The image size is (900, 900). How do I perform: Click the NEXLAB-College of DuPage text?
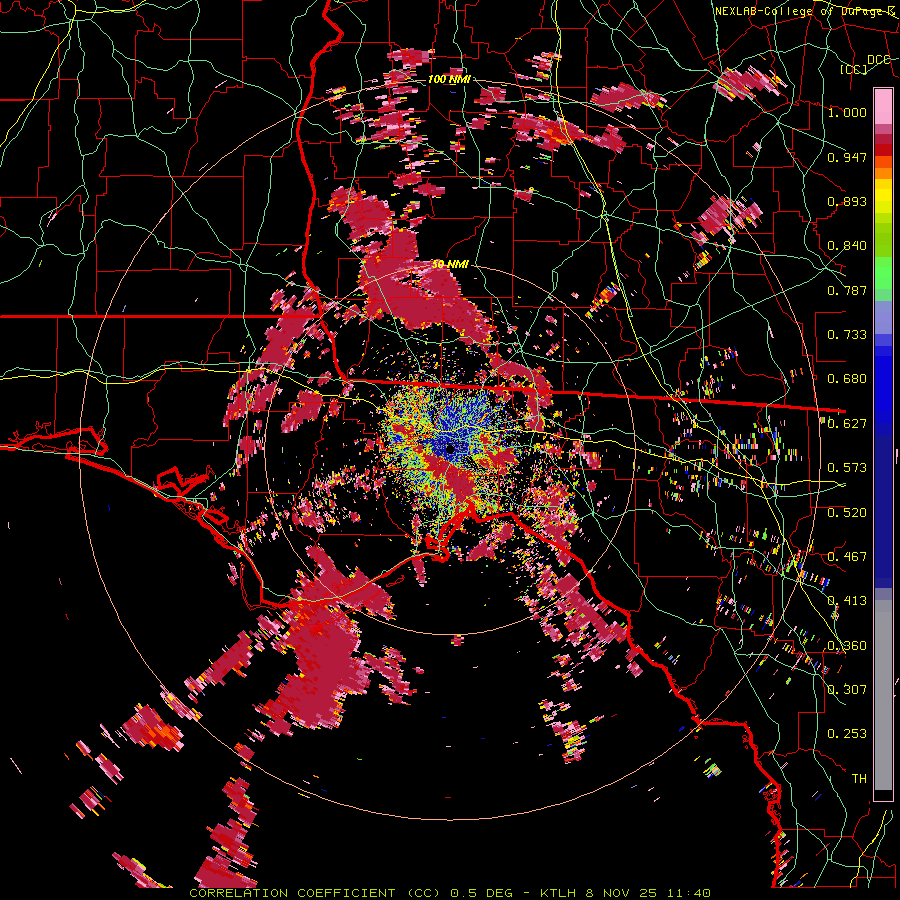[804, 11]
